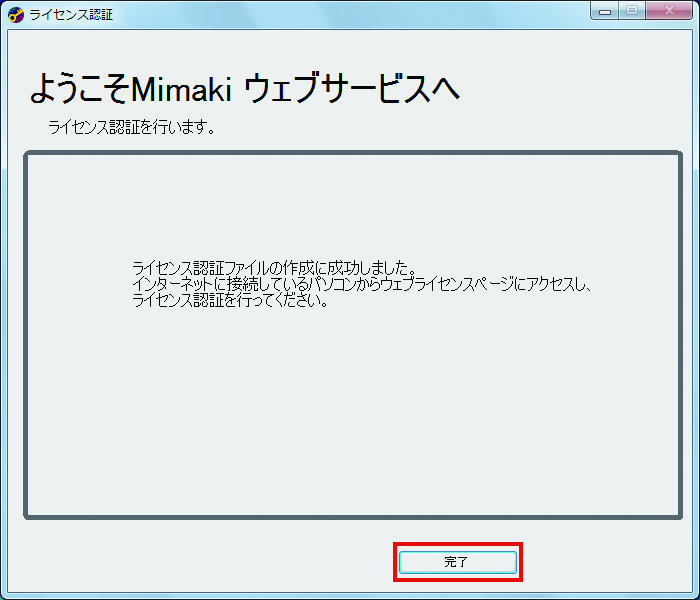The image size is (700, 600).
Task: Click the line starting with インターネットに接続している
Action: pos(362,284)
